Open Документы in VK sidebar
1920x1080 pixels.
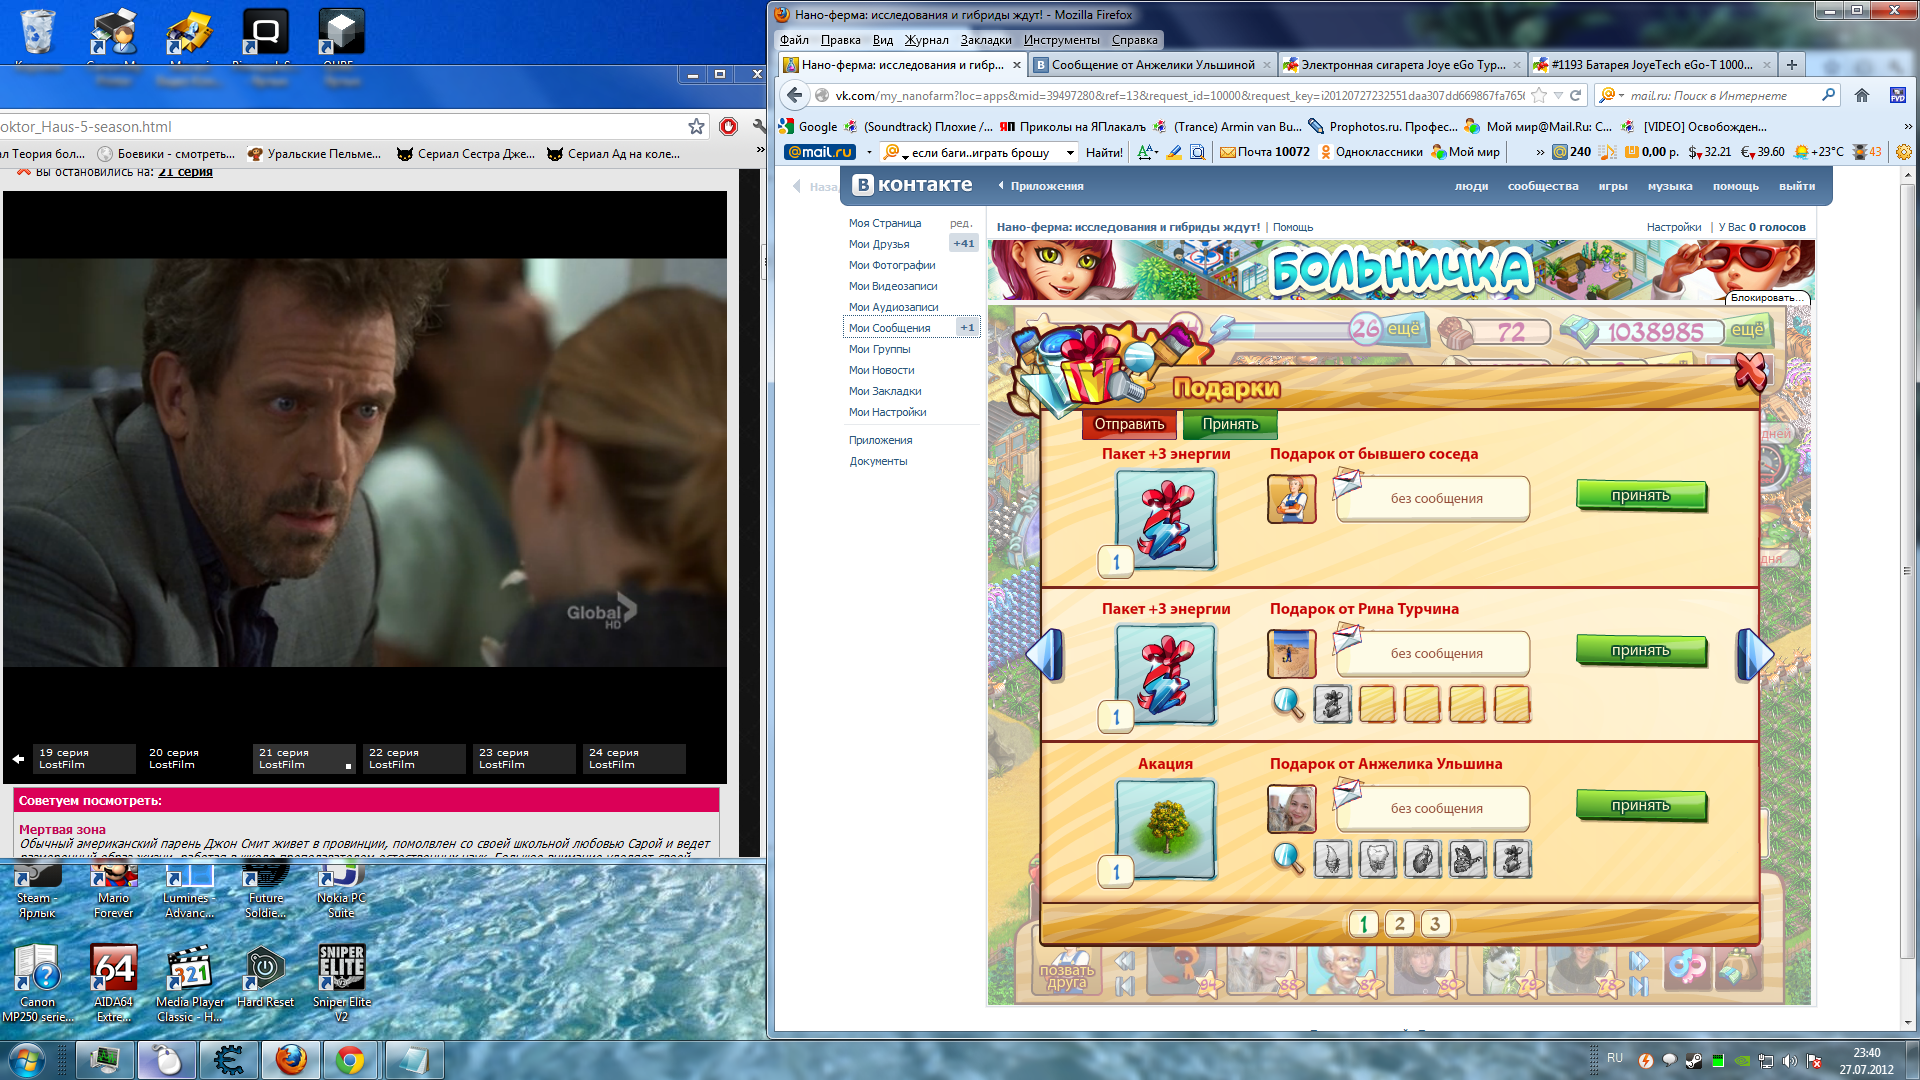coord(878,461)
